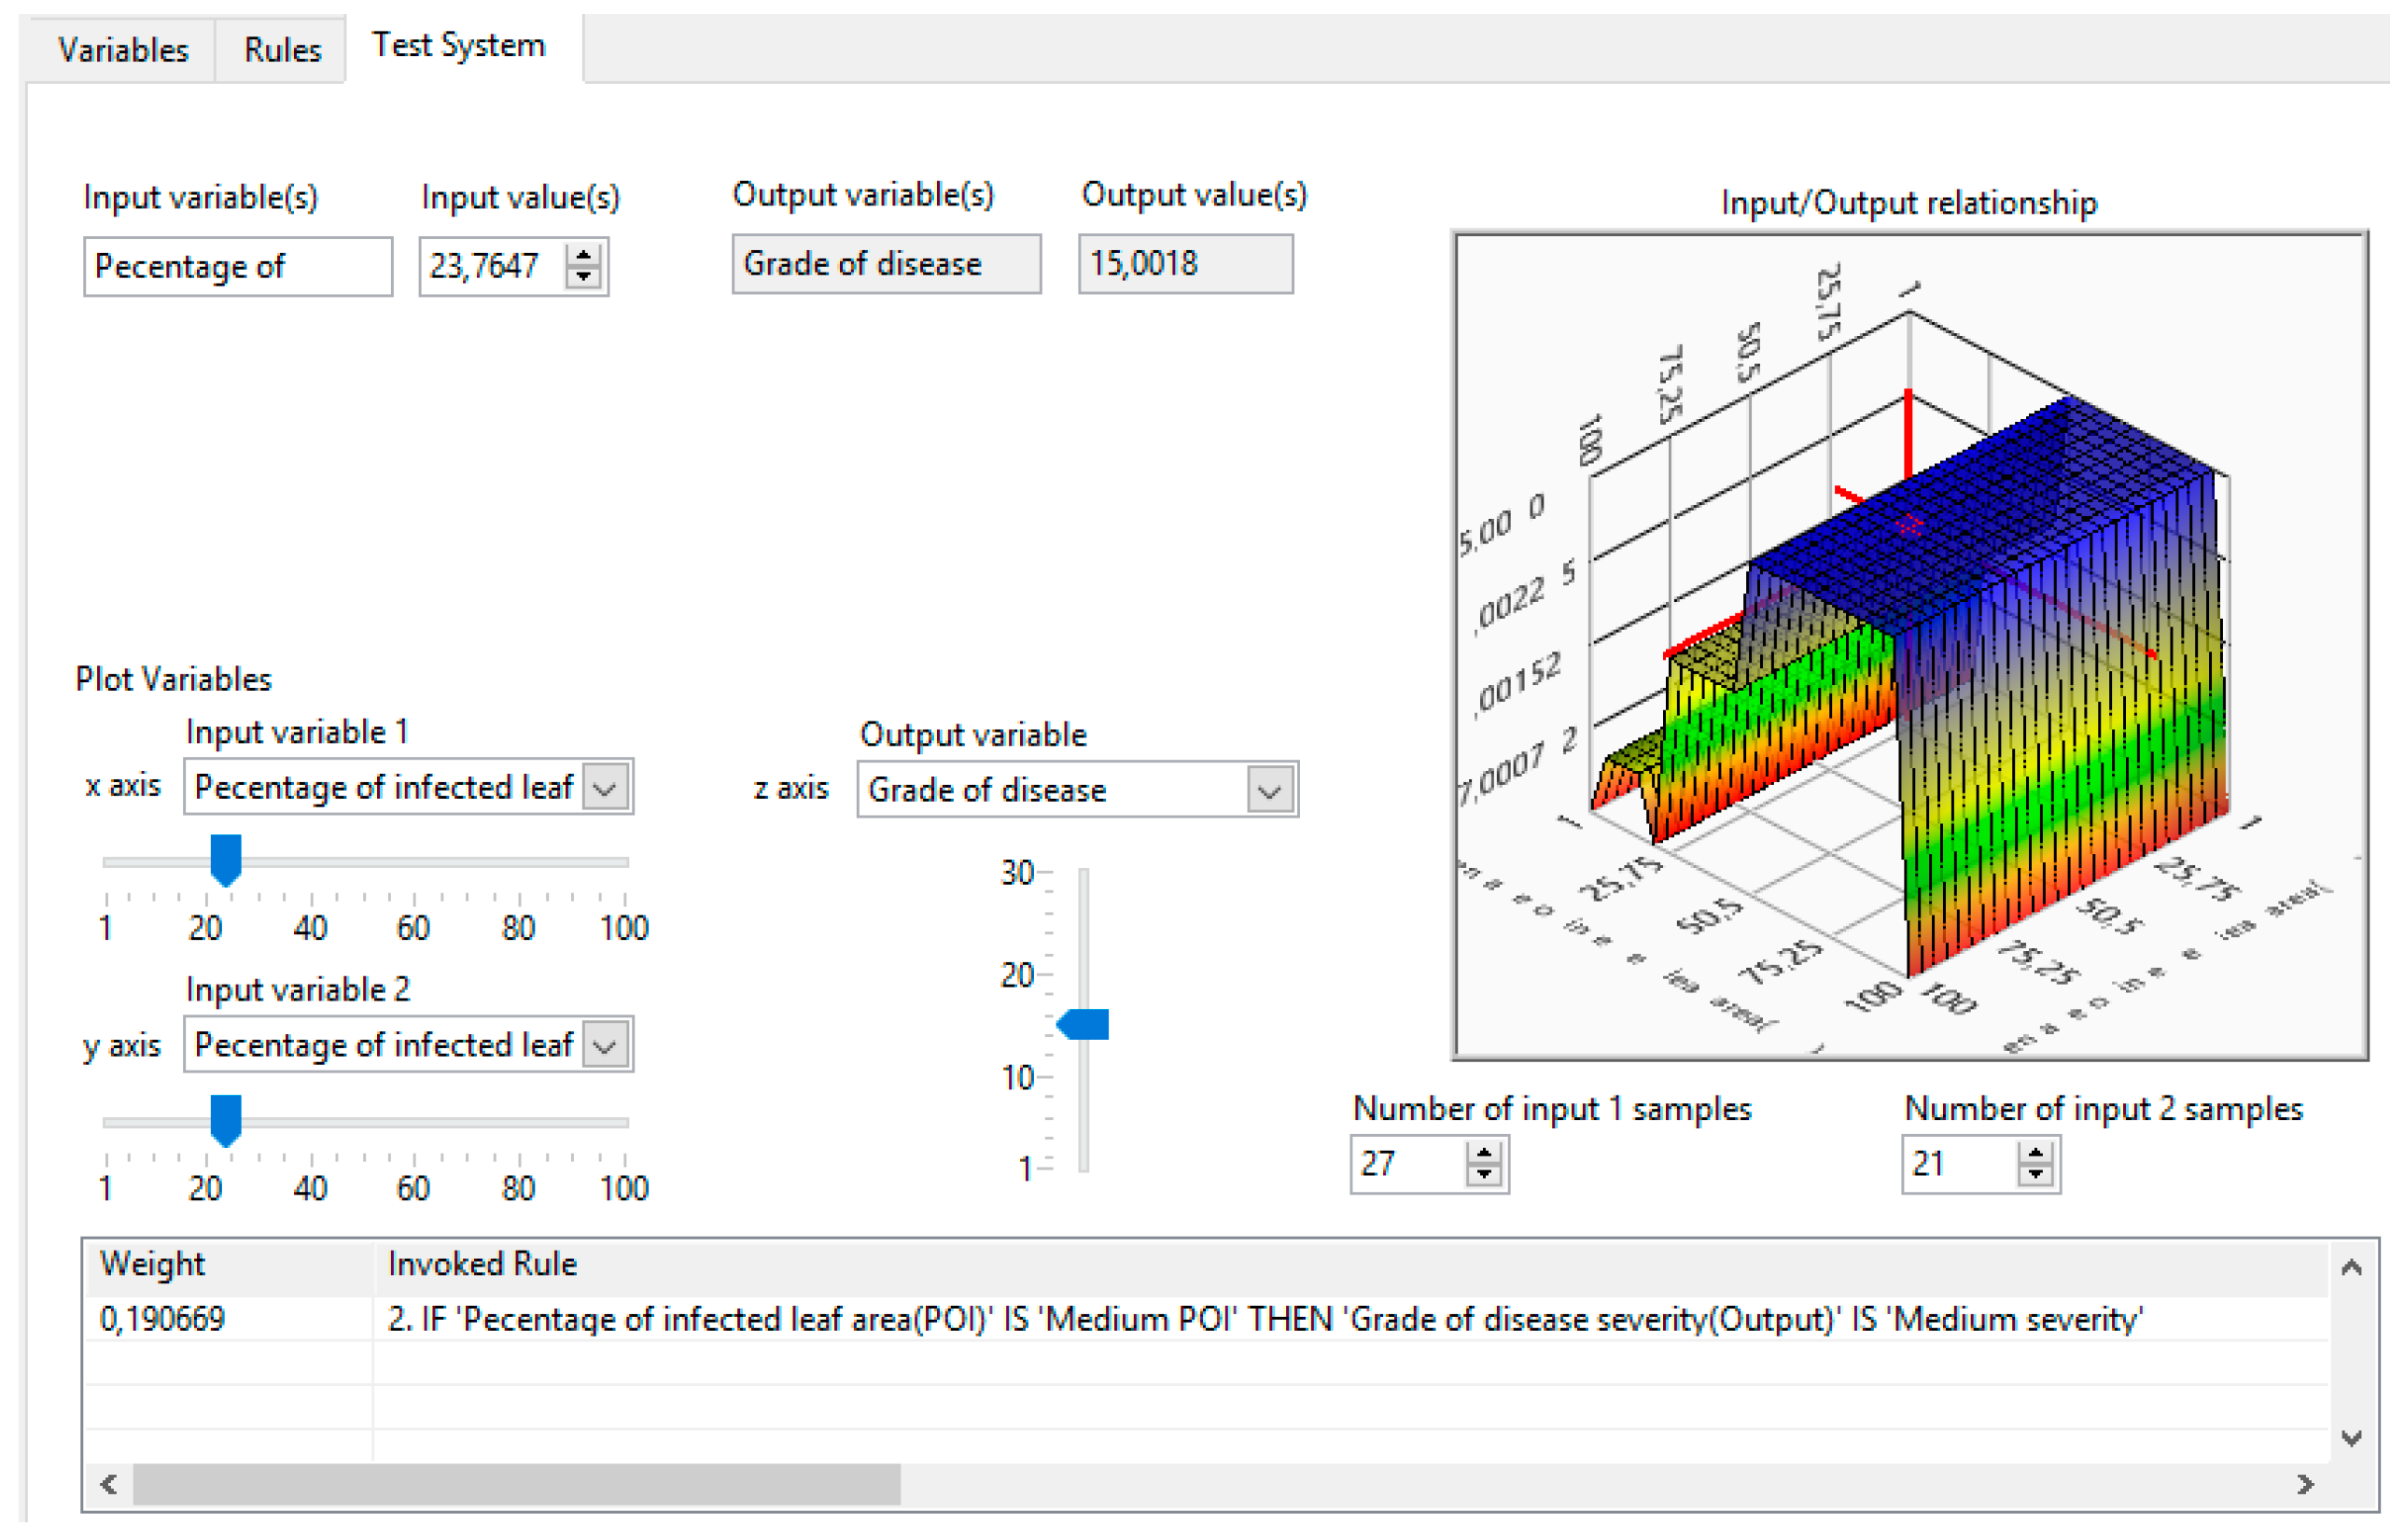
Task: Decrease number of input 1 samples
Action: pyautogui.click(x=1484, y=1174)
